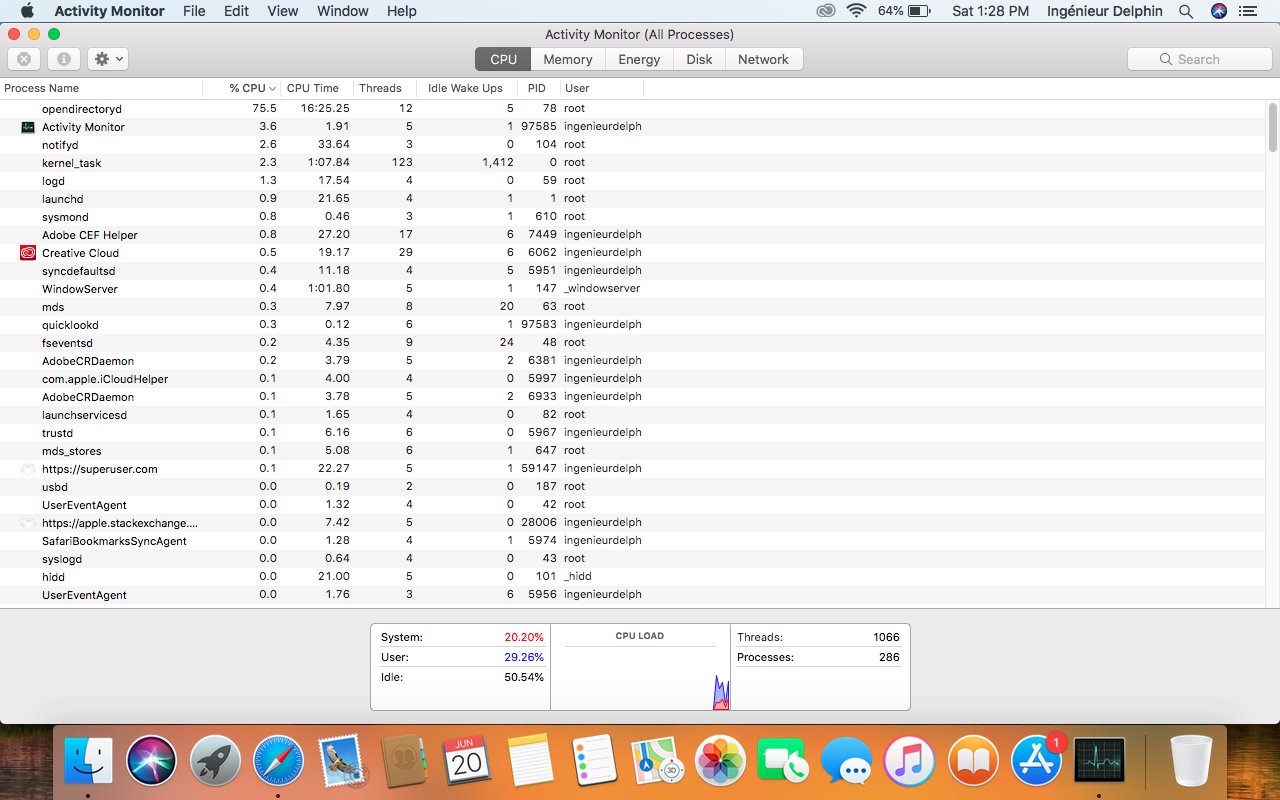Open iTunes from the Dock

(x=909, y=762)
